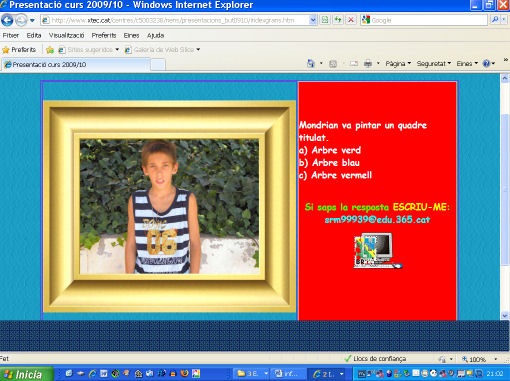Click the srm99939@edu.365.cat email link
The width and height of the screenshot is (510, 381).
tap(377, 220)
